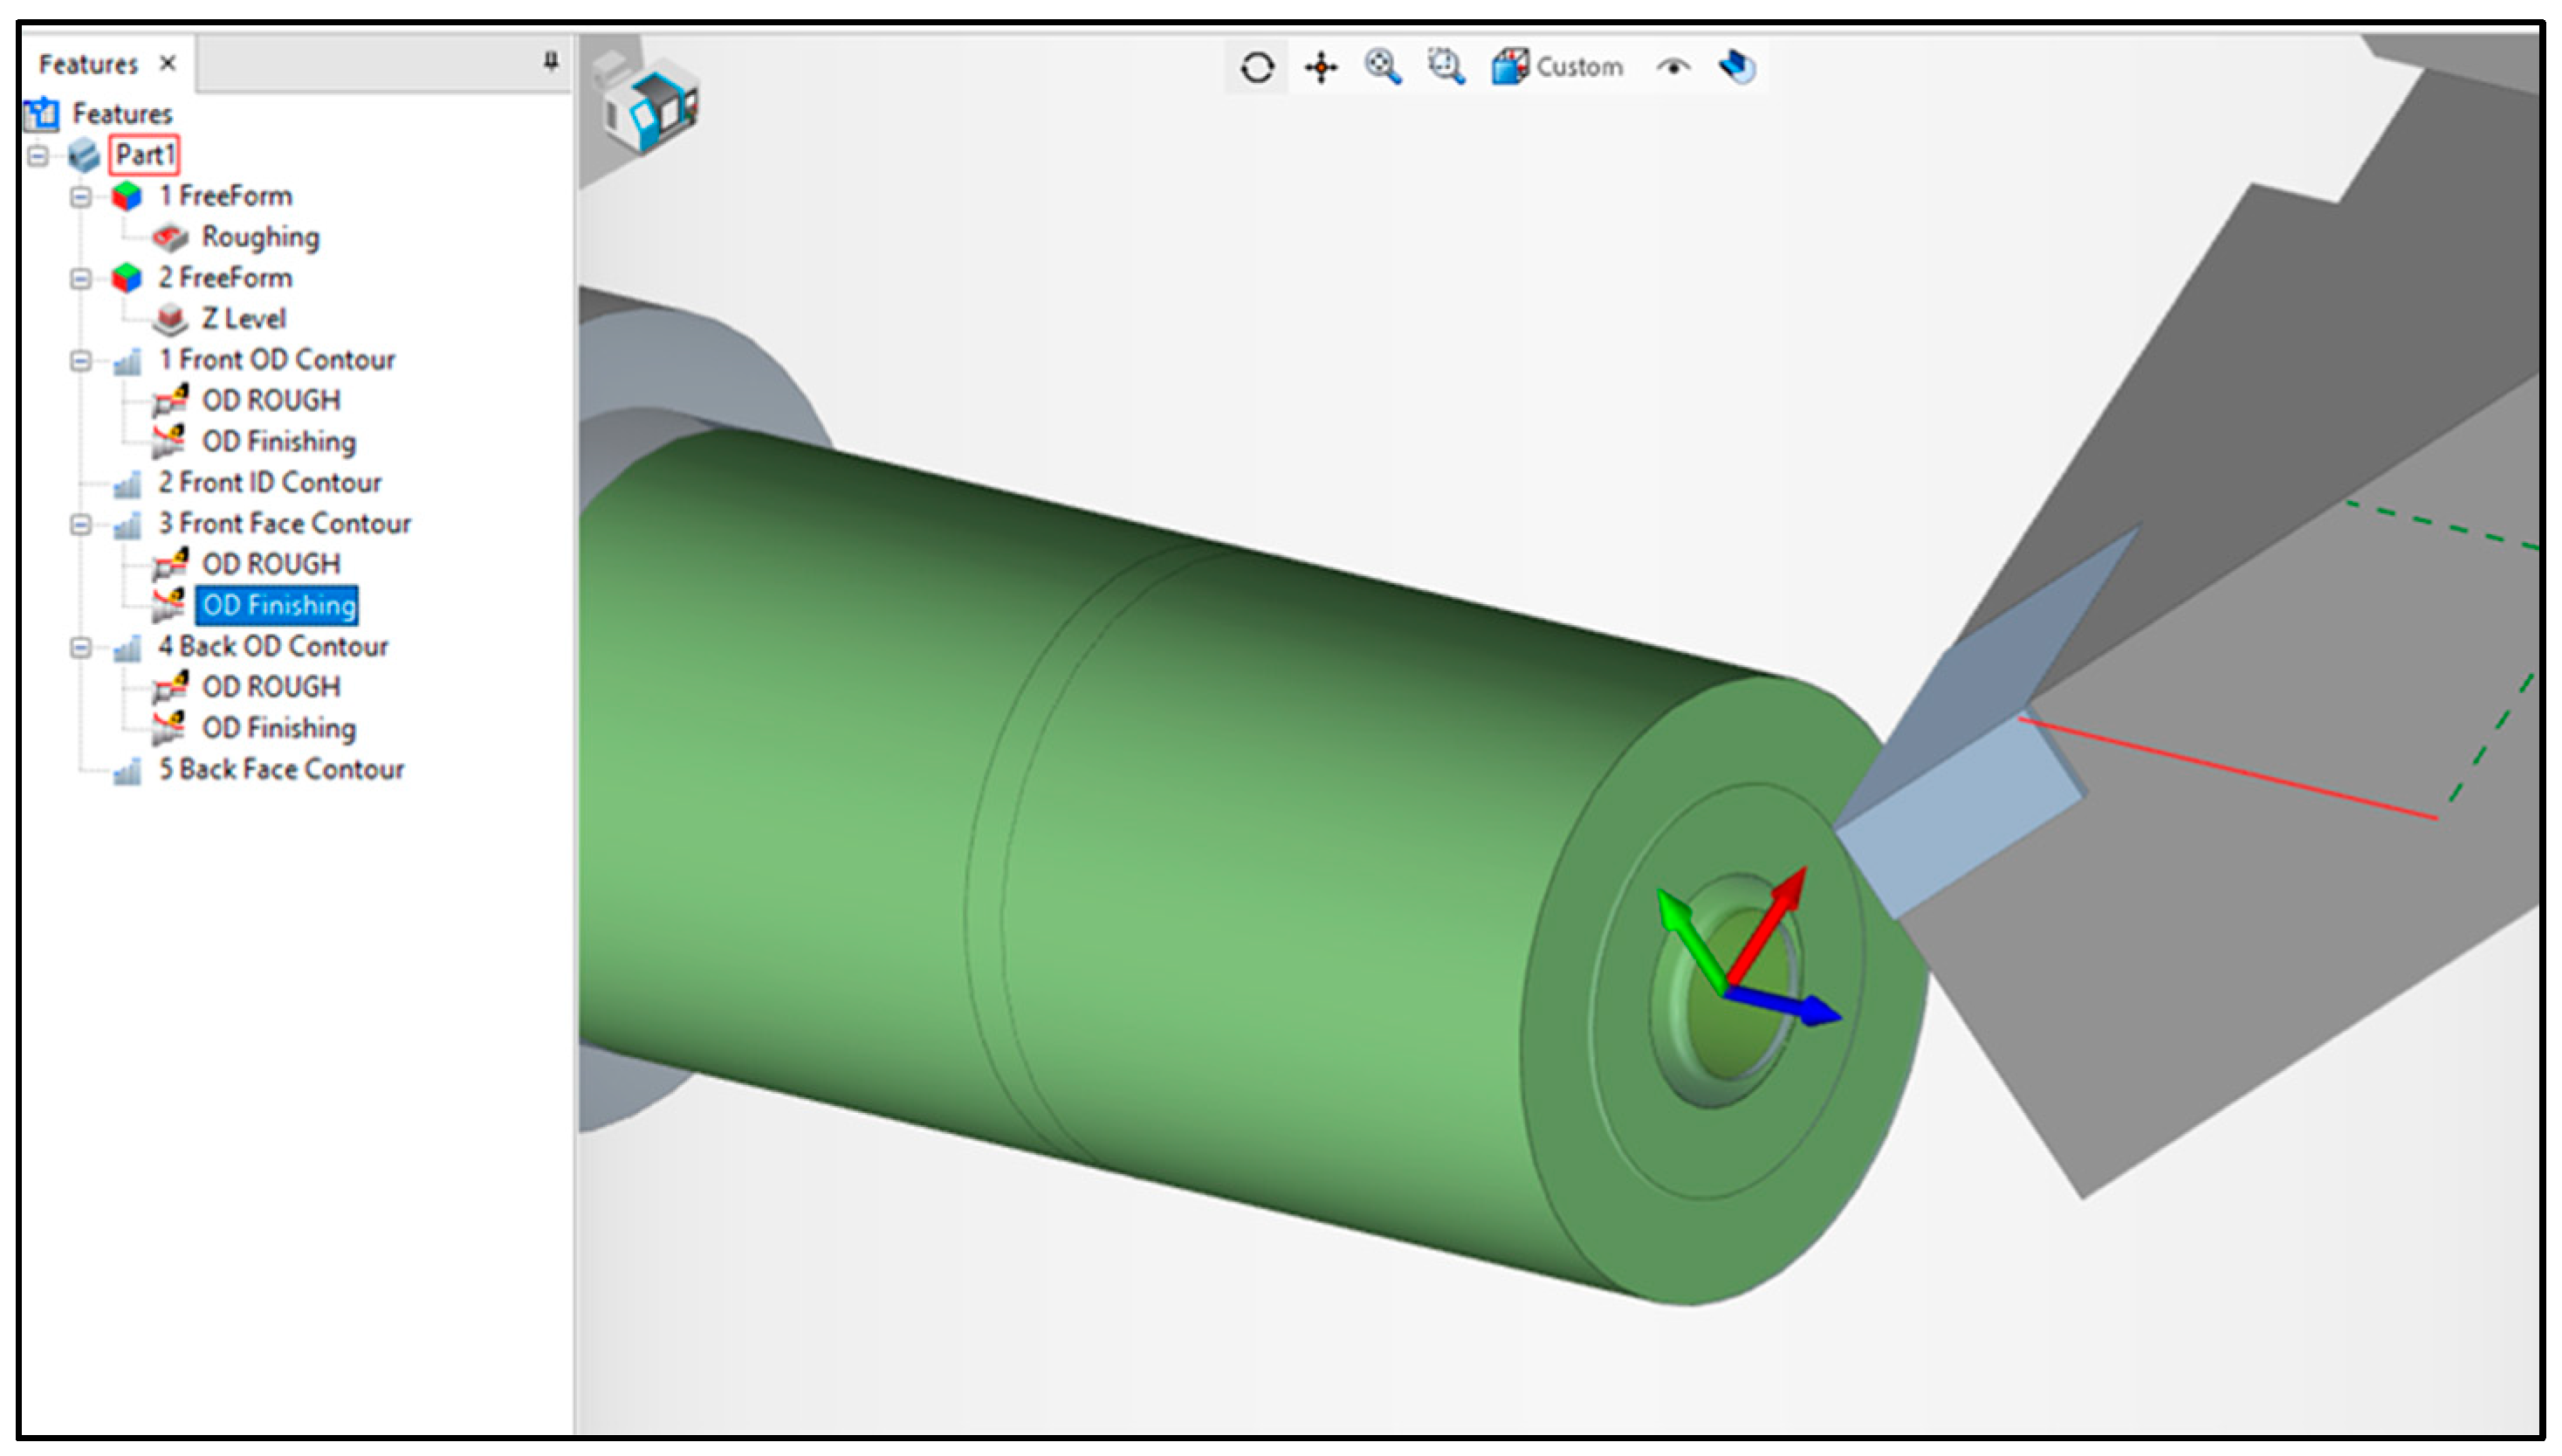Viewport: 2562px width, 1456px height.
Task: Select the Z Level operation
Action: [x=243, y=320]
